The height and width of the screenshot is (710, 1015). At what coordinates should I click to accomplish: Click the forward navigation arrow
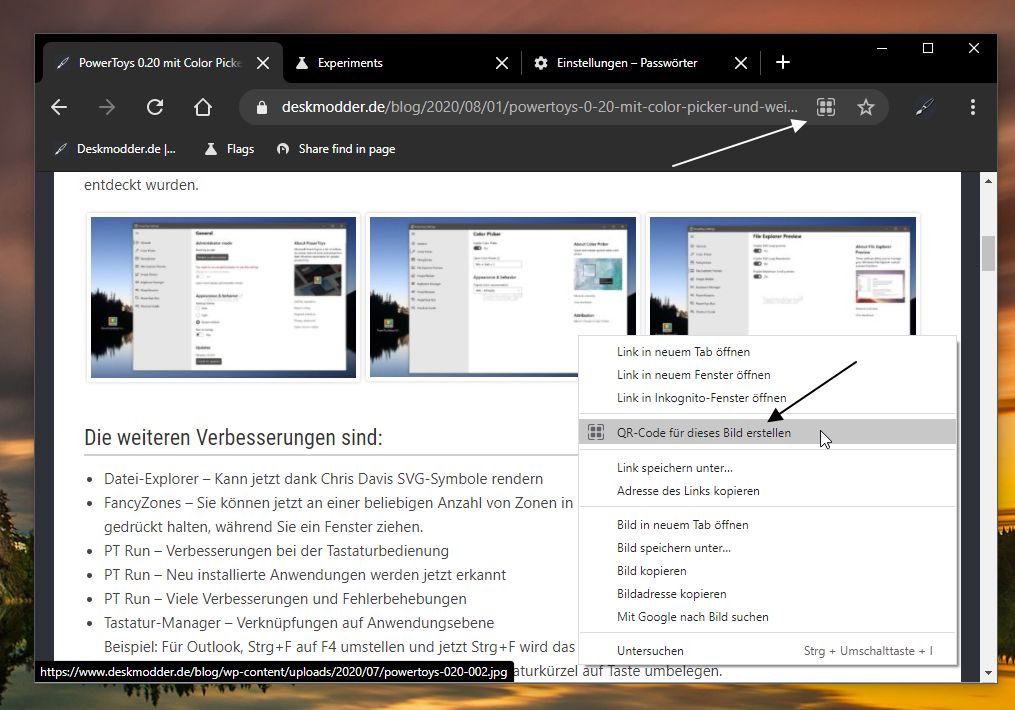point(107,107)
